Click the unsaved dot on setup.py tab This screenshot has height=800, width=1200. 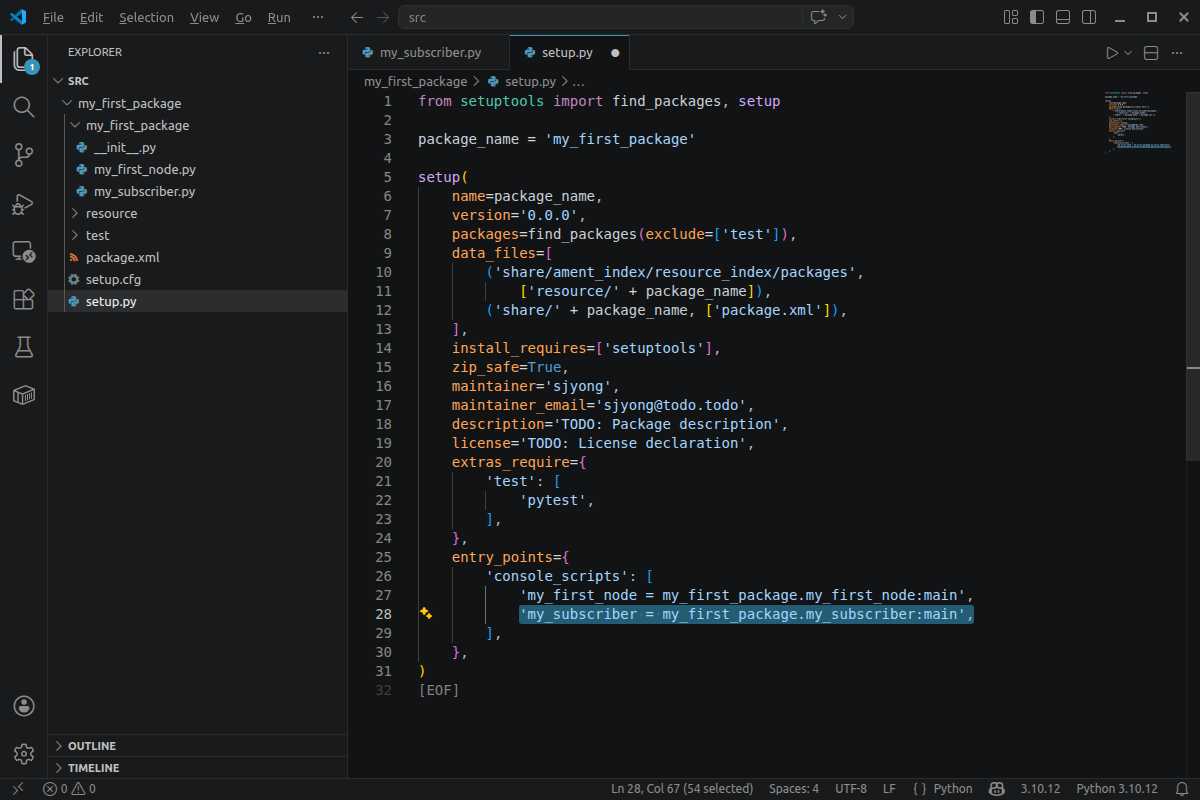click(x=614, y=53)
